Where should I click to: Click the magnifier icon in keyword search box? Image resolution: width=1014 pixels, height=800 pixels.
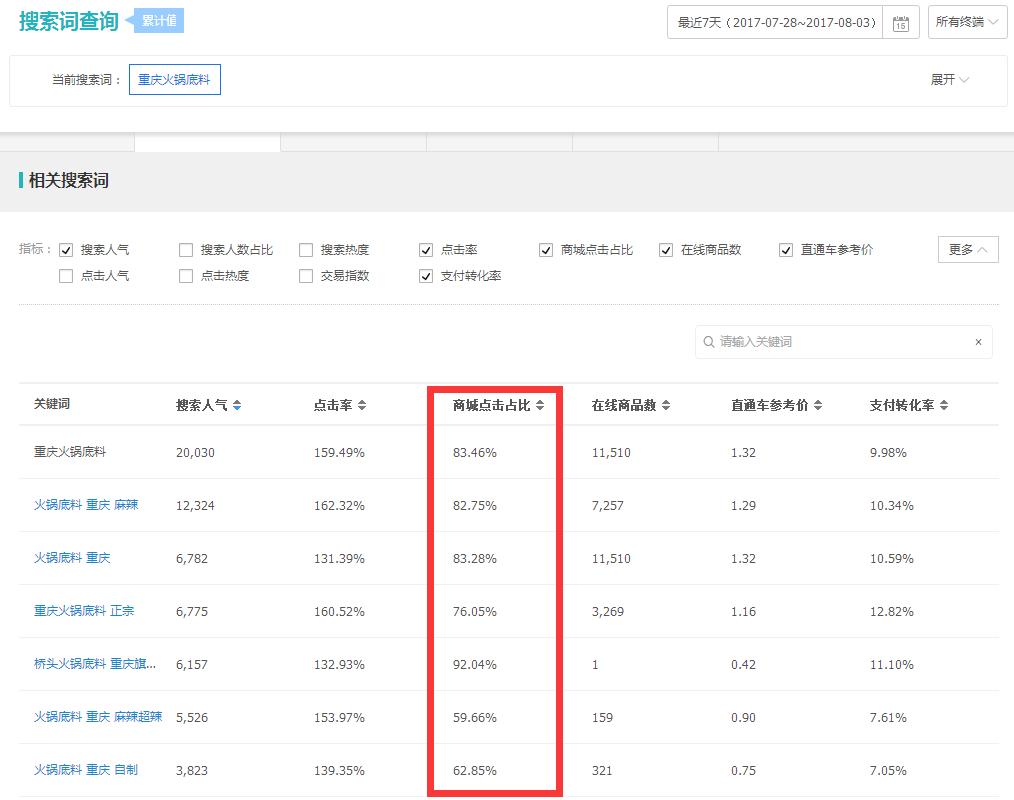point(709,341)
